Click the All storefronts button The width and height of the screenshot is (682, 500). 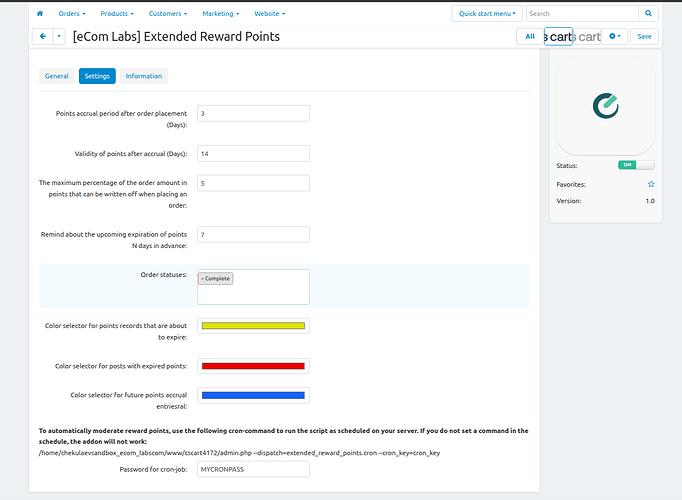click(530, 37)
